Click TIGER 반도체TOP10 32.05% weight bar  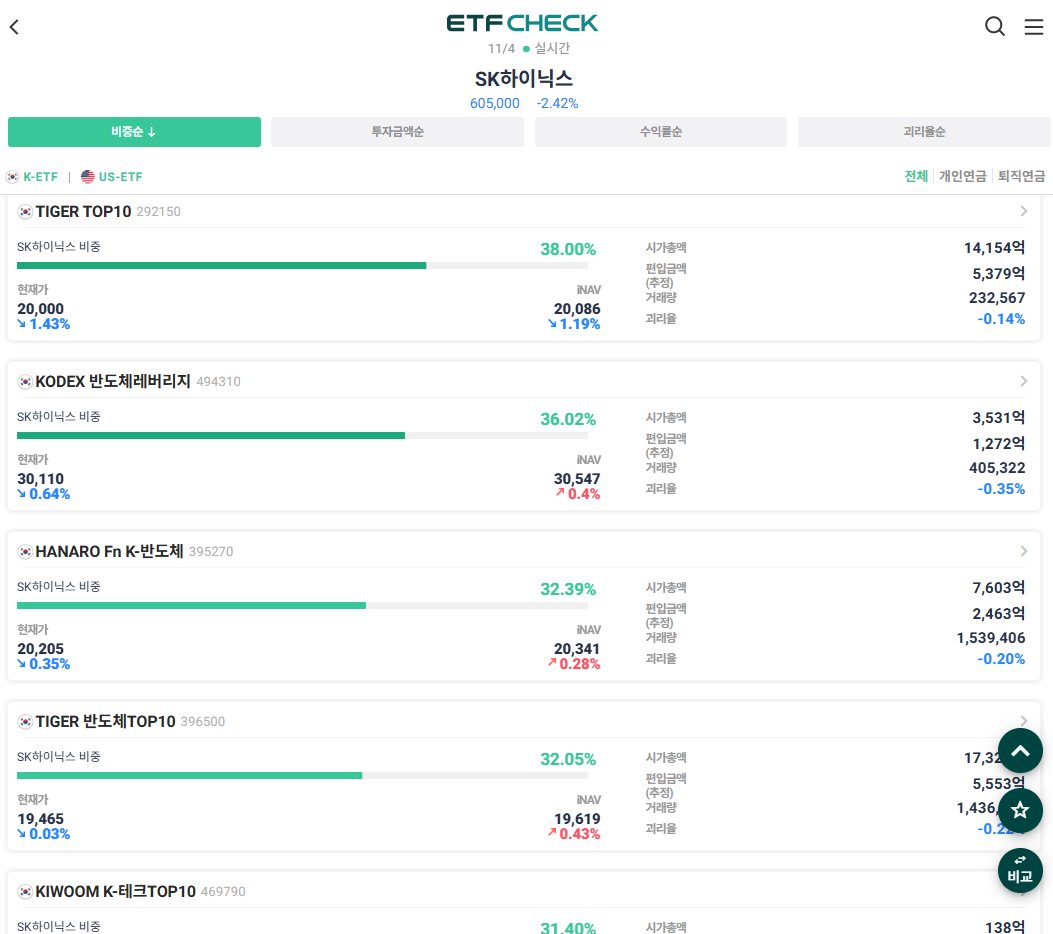click(x=302, y=775)
